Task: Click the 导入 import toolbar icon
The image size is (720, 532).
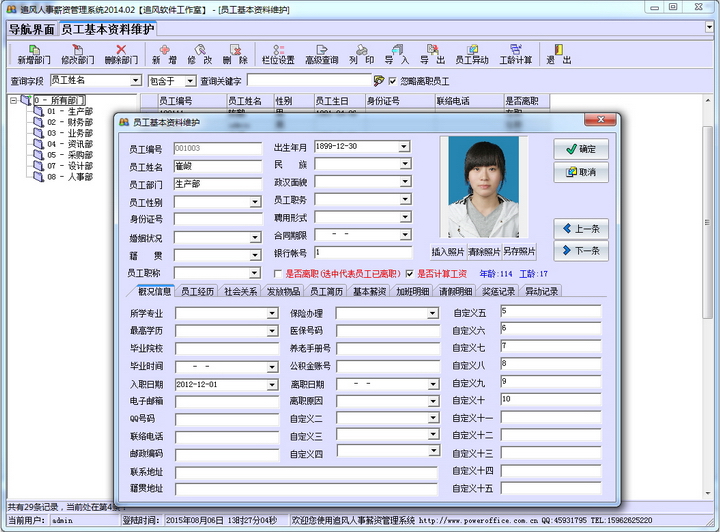Action: coord(397,54)
